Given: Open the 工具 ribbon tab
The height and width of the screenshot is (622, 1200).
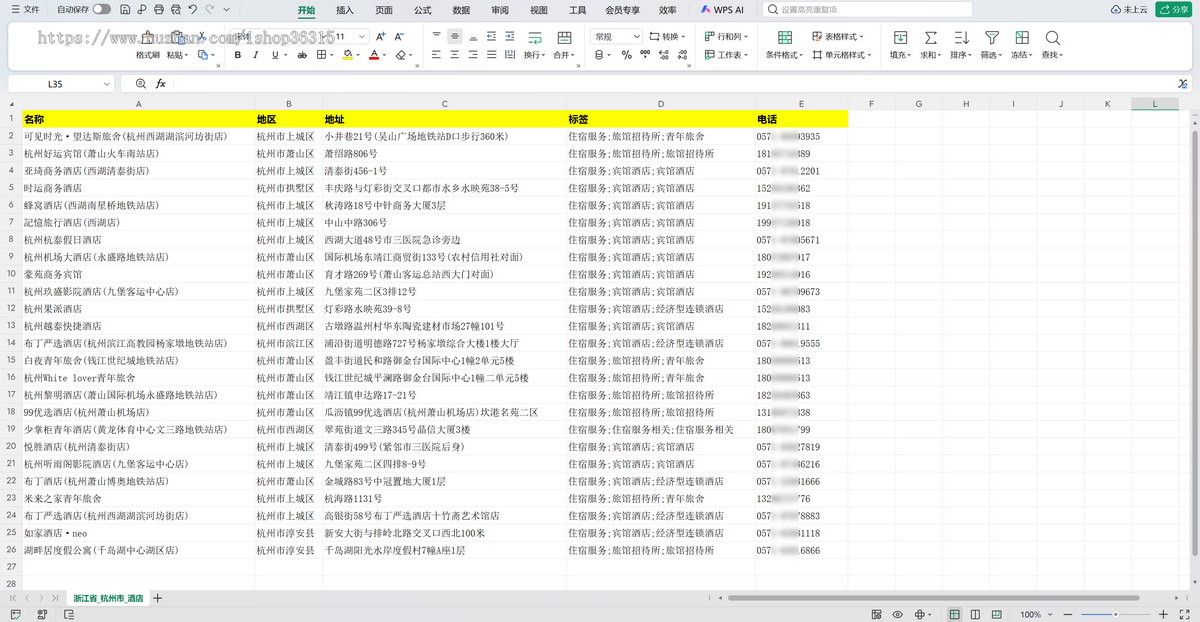Looking at the screenshot, I should [x=578, y=10].
